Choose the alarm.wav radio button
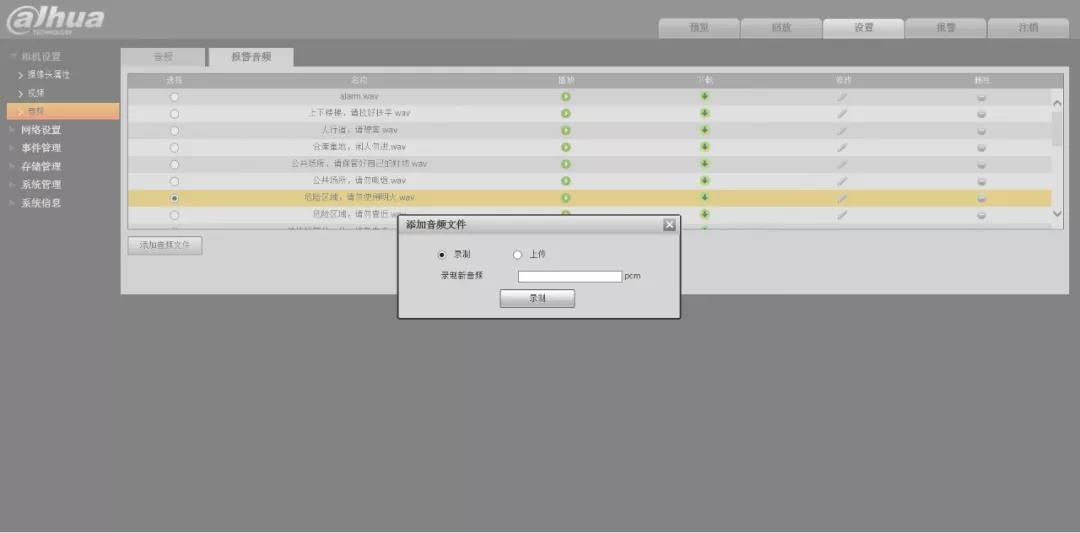The height and width of the screenshot is (533, 1080). (x=175, y=97)
